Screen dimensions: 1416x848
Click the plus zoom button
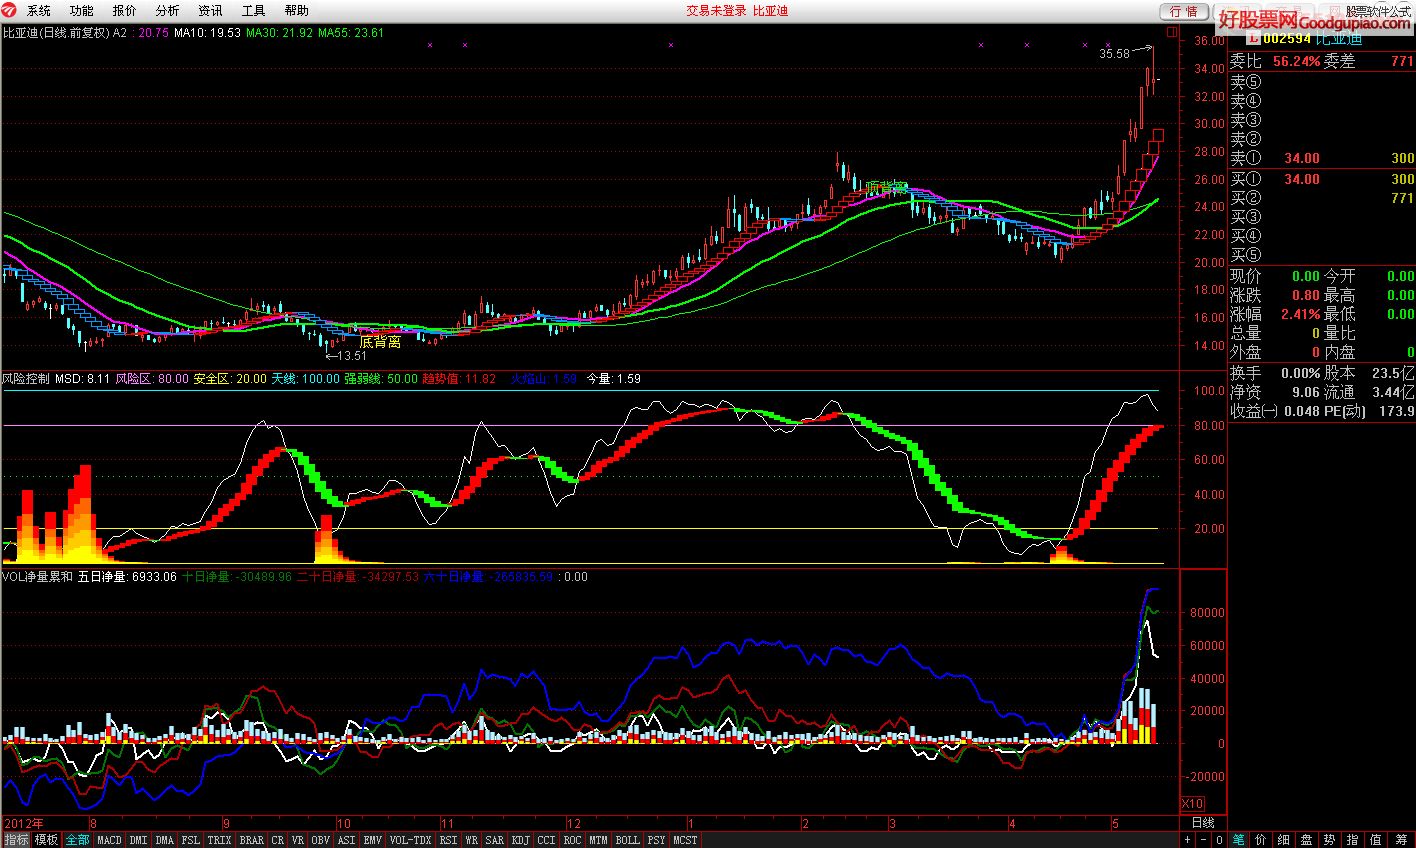coord(1187,840)
